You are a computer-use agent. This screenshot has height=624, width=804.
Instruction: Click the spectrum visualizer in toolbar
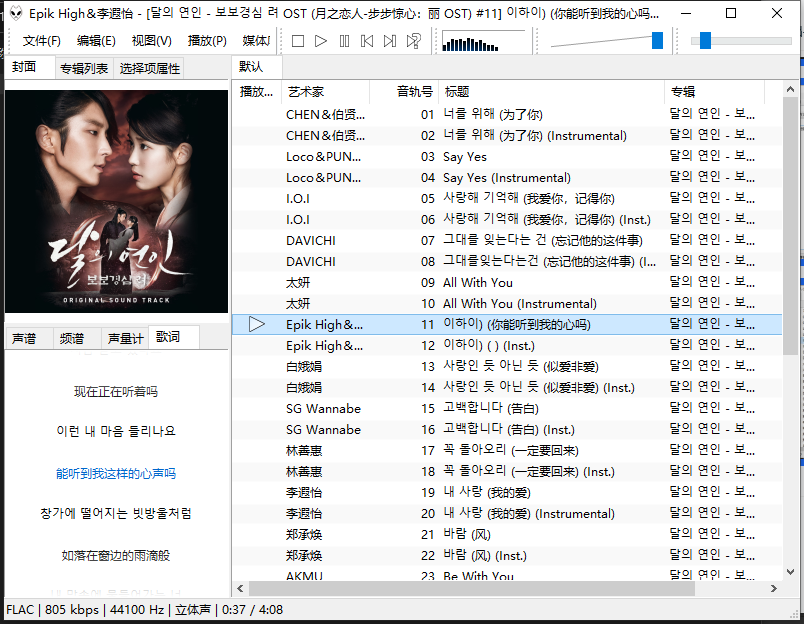(x=482, y=41)
